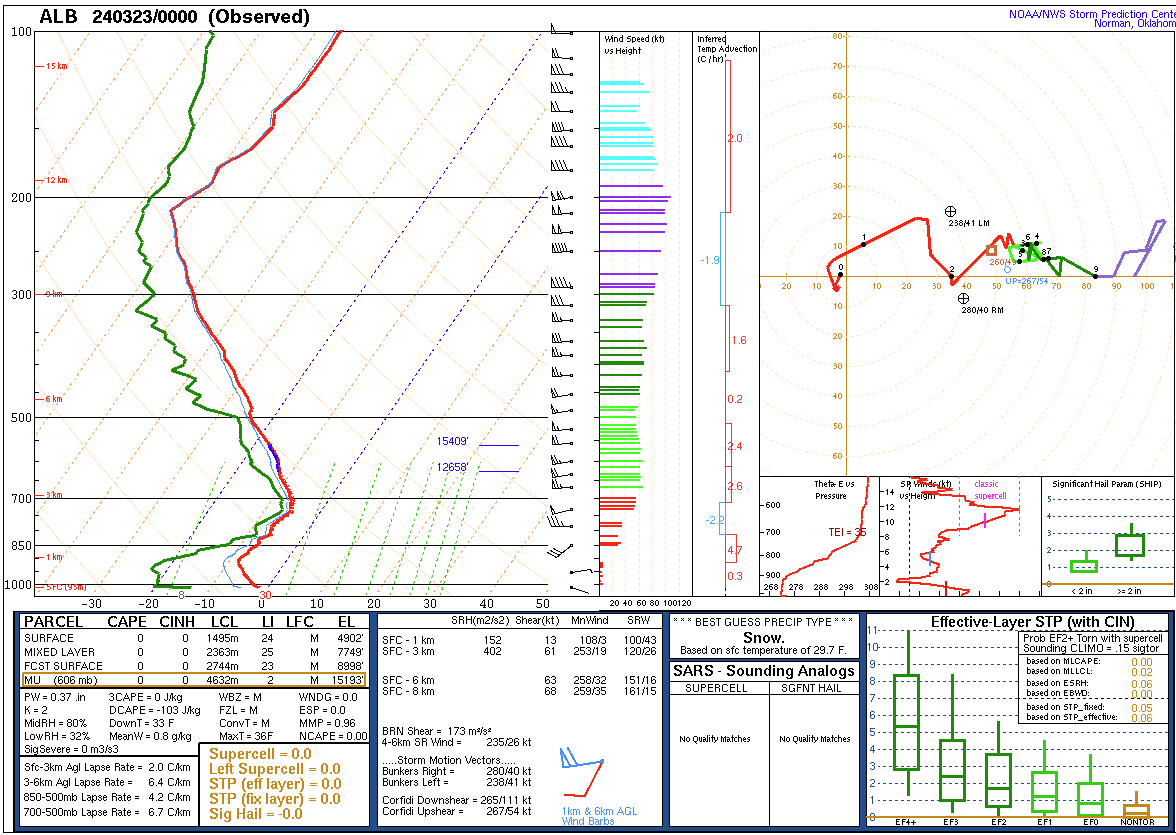Click the LFC column header
Image resolution: width=1176 pixels, height=835 pixels.
click(x=298, y=622)
